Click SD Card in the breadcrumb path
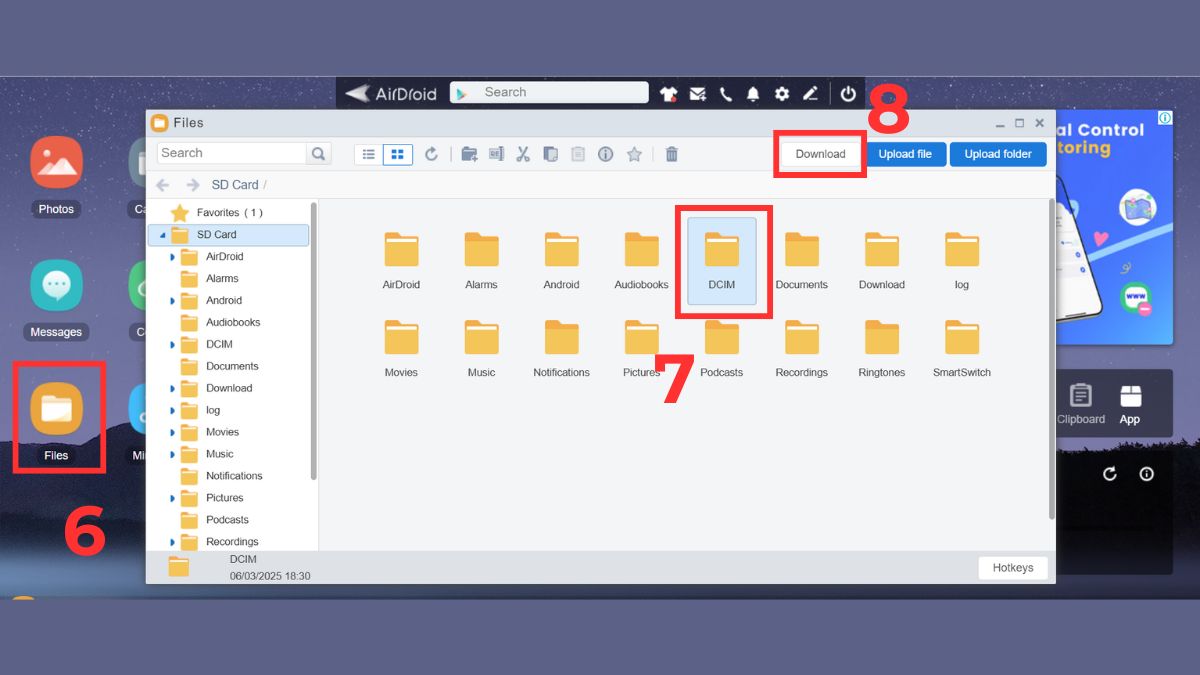This screenshot has height=675, width=1200. (x=235, y=185)
